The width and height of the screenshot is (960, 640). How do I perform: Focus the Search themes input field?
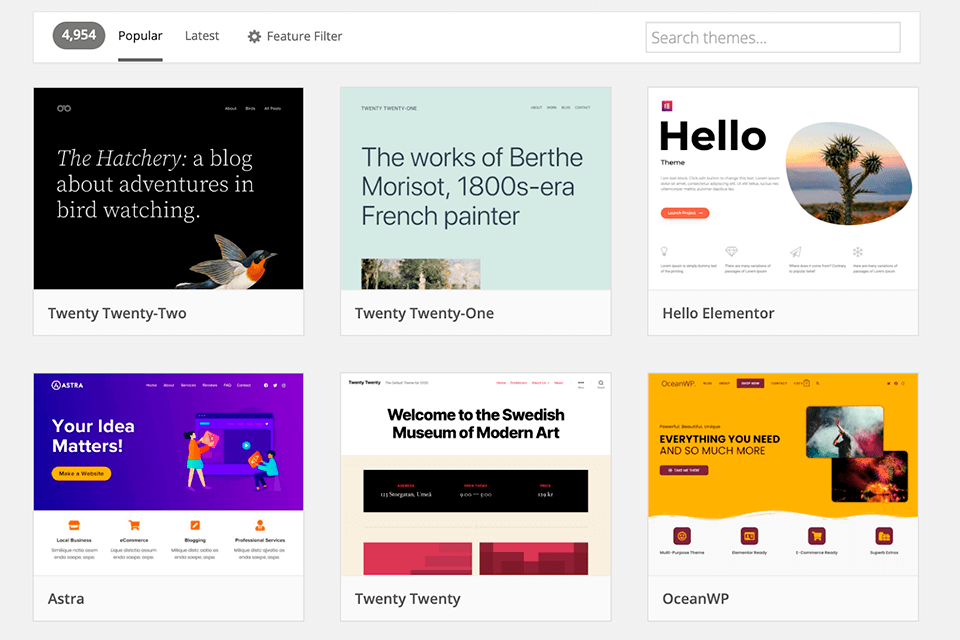(x=773, y=37)
